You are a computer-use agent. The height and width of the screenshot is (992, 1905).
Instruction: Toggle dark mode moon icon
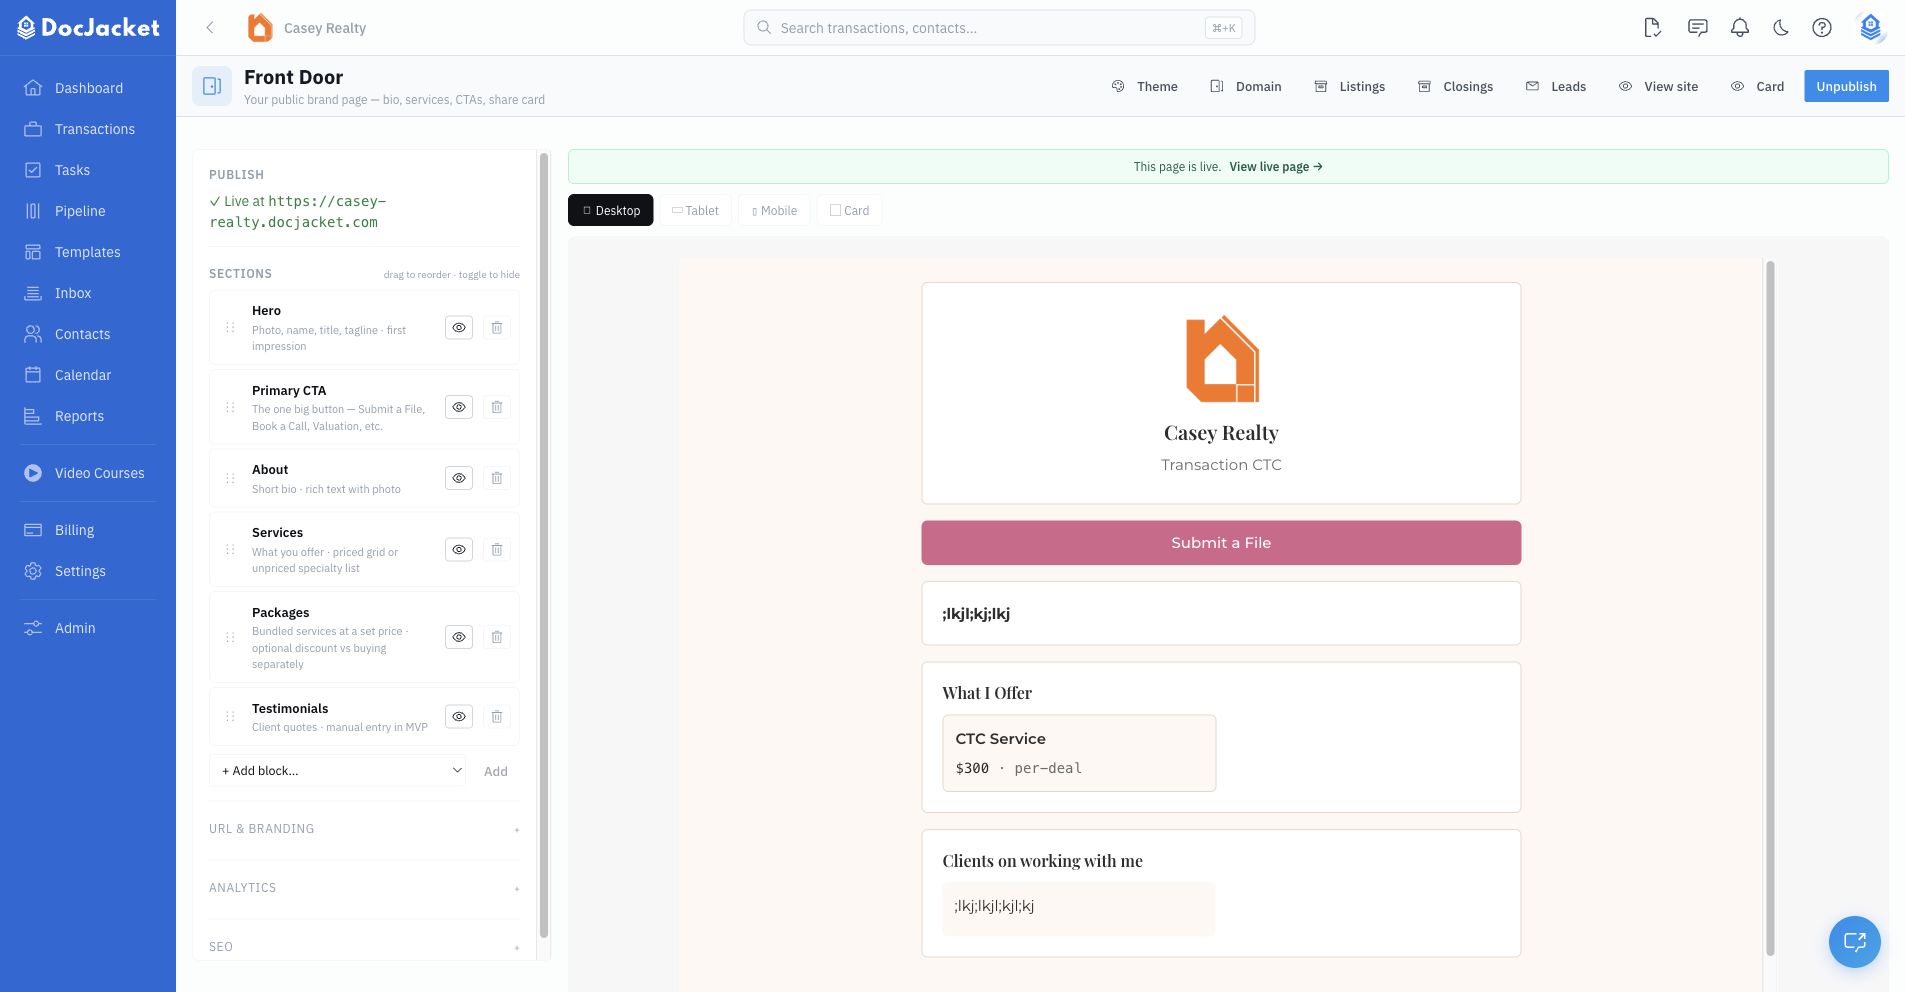click(1781, 28)
